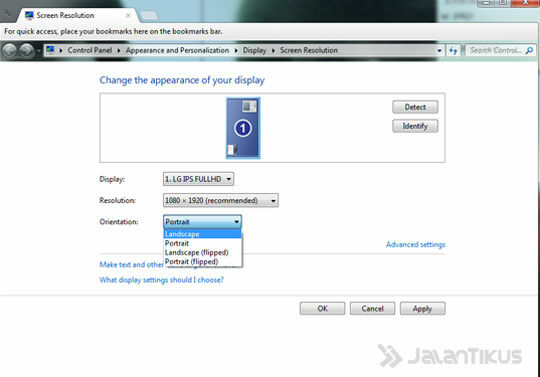
Task: Confirm with the OK button
Action: 322,308
